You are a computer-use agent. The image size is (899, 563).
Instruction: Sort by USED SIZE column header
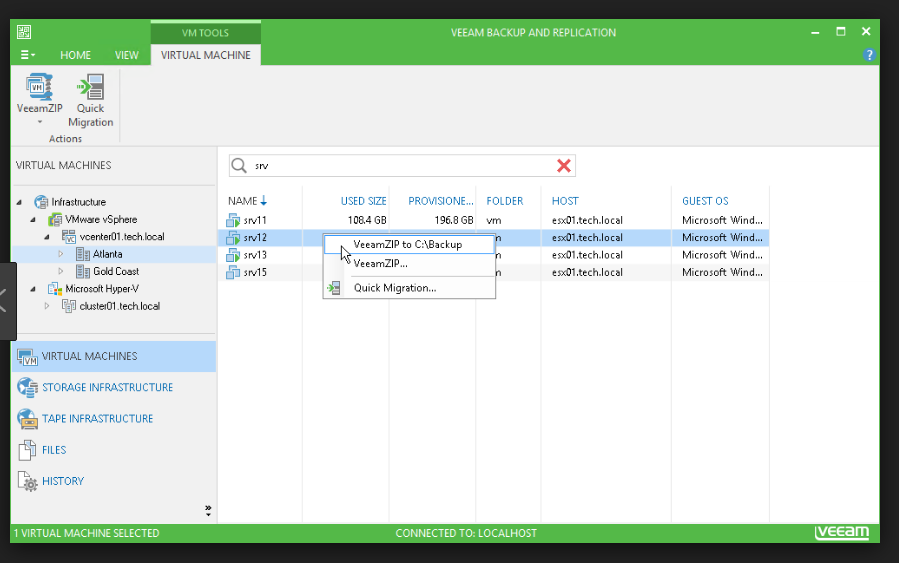[x=363, y=201]
